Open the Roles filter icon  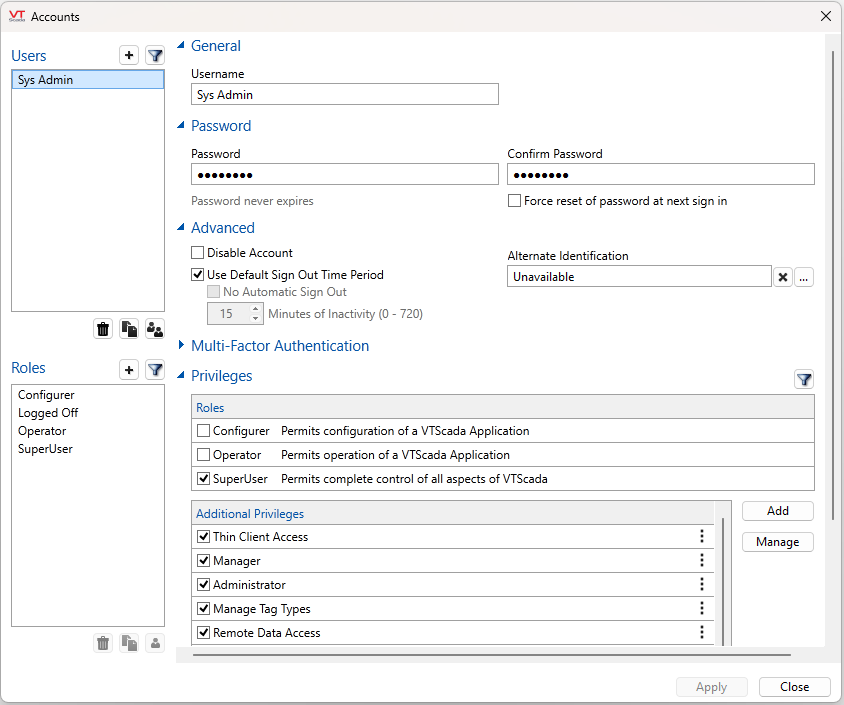click(155, 370)
